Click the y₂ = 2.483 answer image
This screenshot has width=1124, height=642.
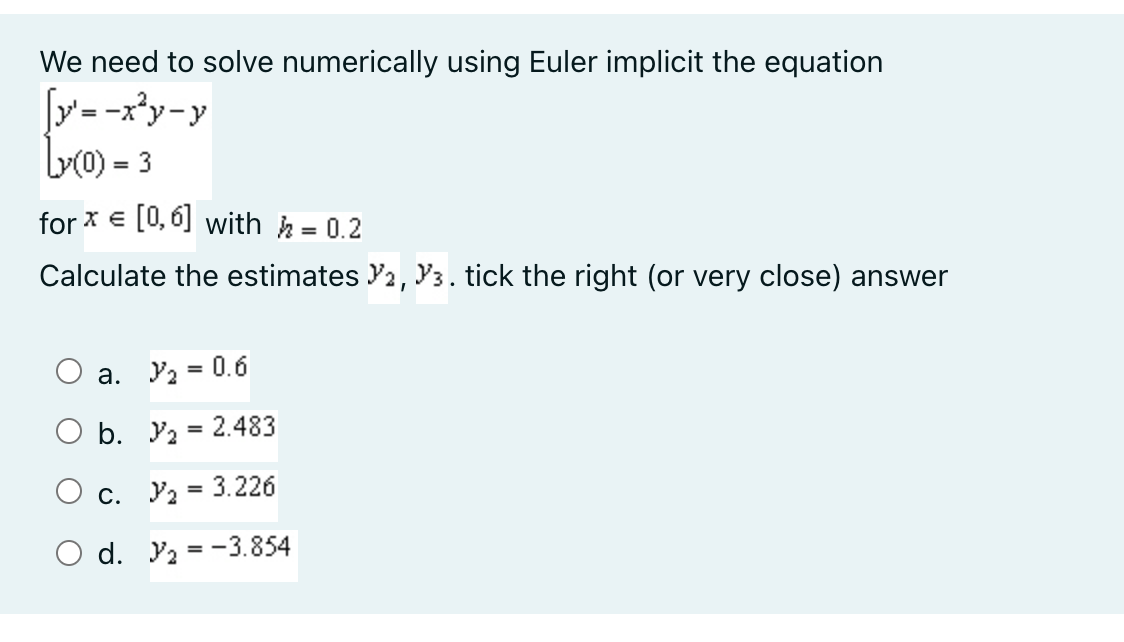(208, 431)
